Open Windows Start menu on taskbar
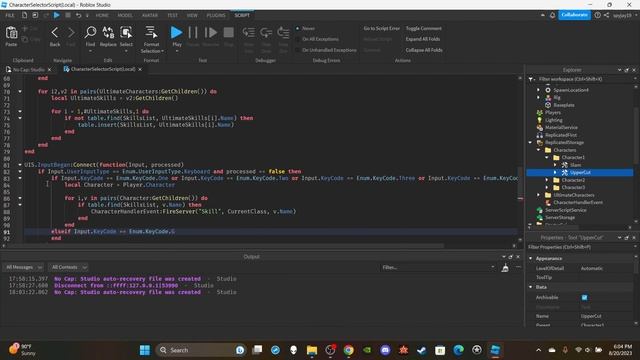Viewport: 640px width, 360px height. [x=145, y=350]
